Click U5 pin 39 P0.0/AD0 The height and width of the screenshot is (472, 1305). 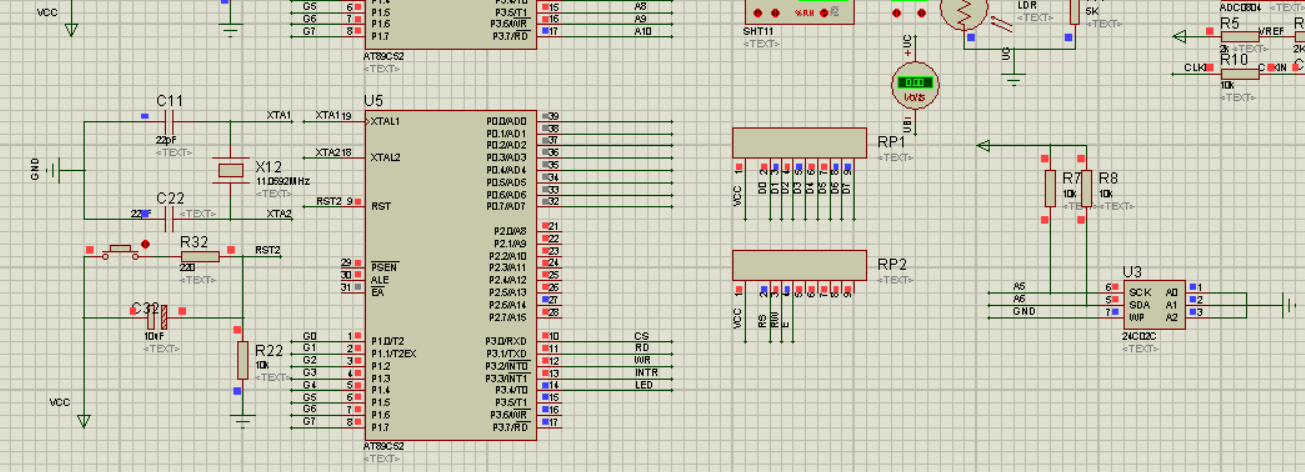(x=550, y=117)
